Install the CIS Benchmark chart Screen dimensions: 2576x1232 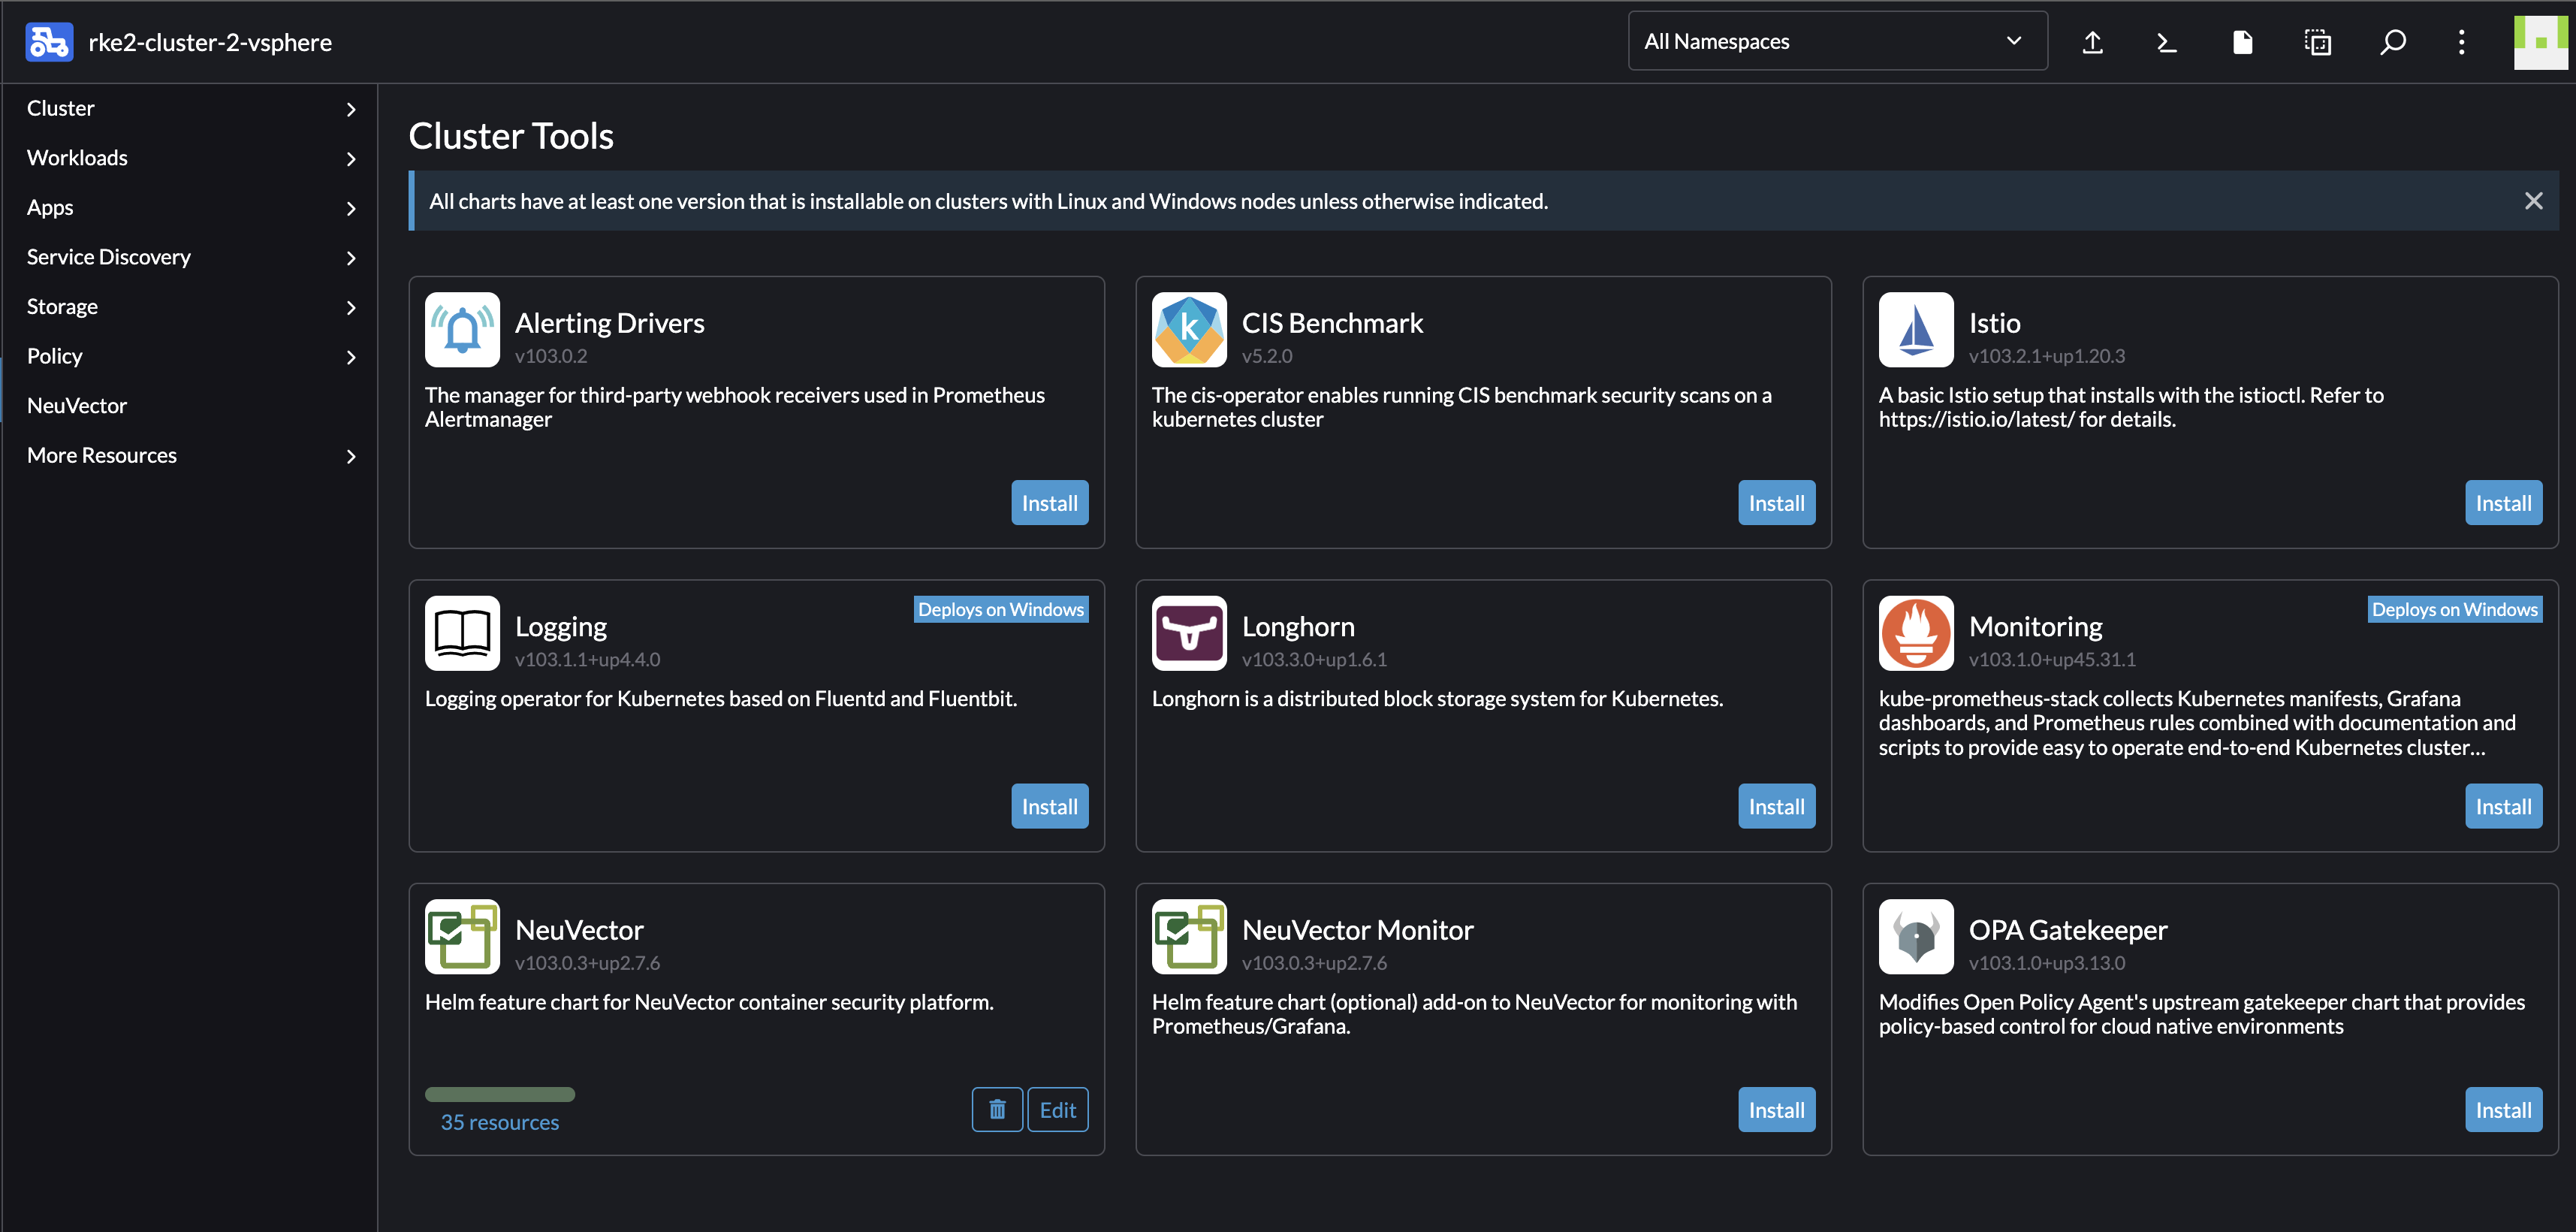tap(1776, 503)
